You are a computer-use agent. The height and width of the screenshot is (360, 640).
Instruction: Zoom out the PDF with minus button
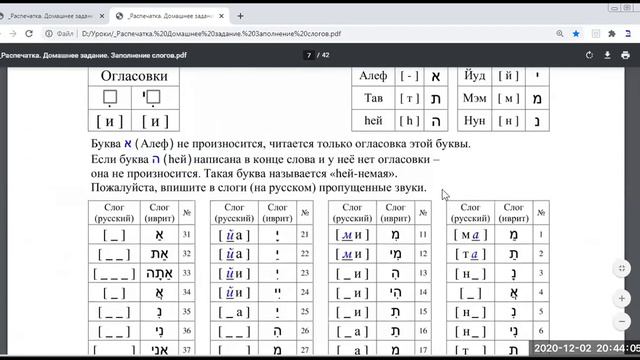622,321
